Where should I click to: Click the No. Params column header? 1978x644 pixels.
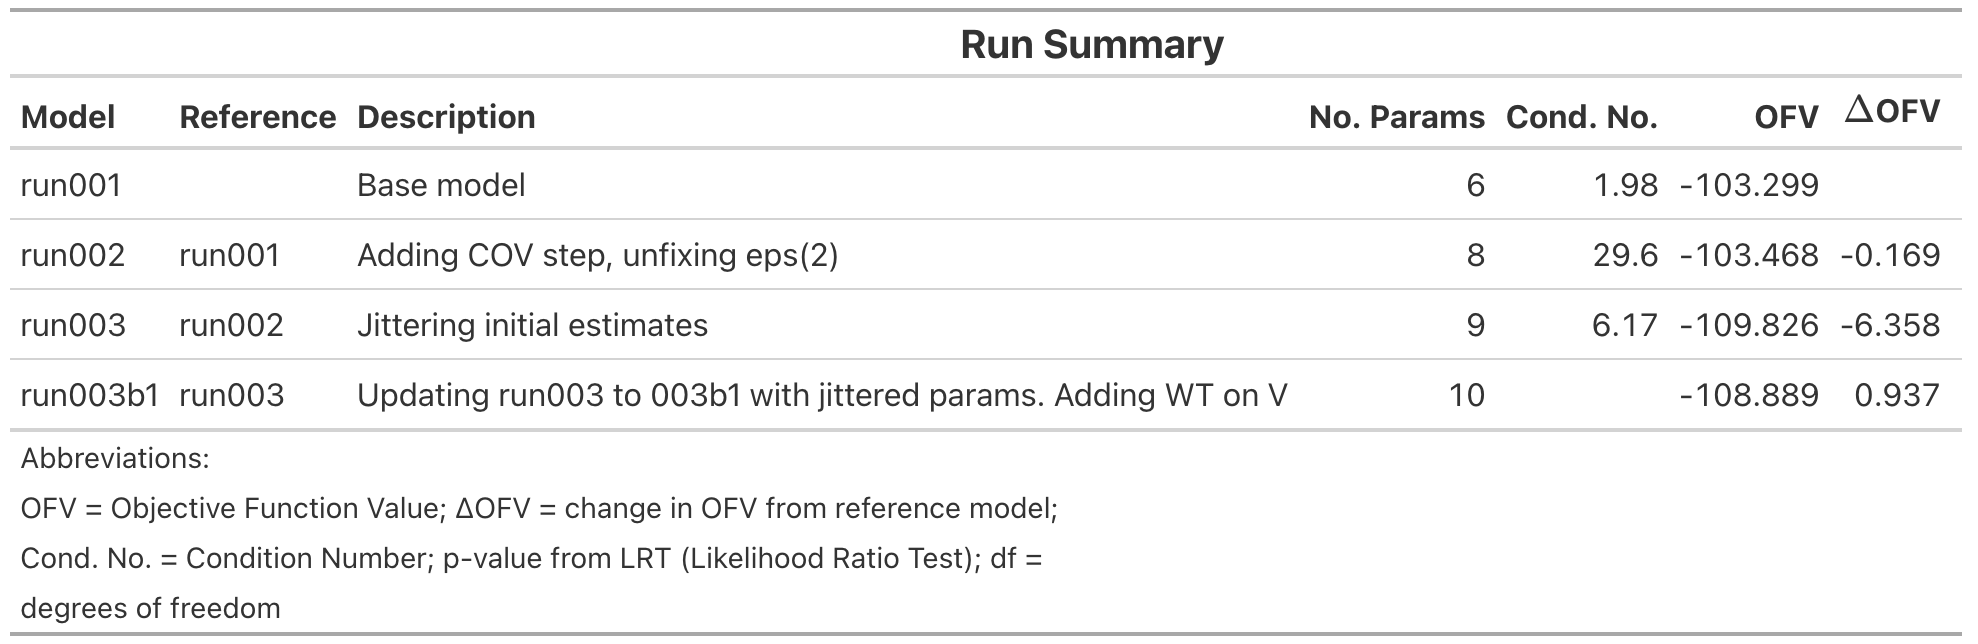(x=1396, y=117)
